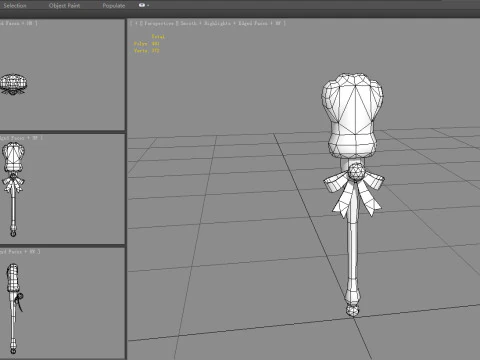Open the [+] general menu of Perspective viewport
Image resolution: width=480 pixels, height=360 pixels.
click(137, 23)
